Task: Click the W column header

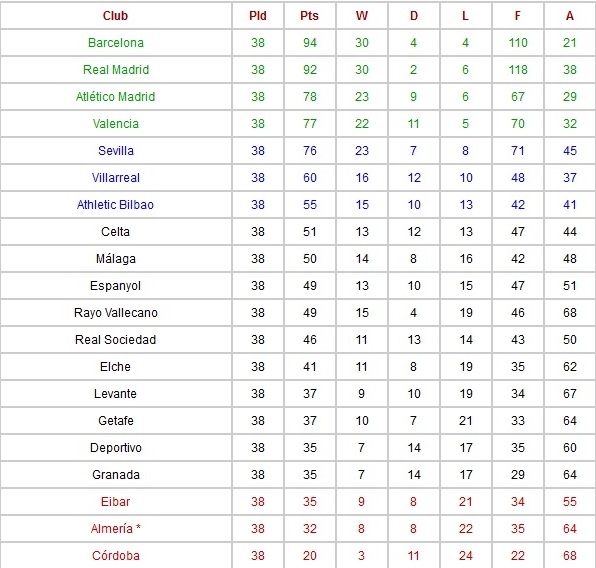Action: [x=361, y=16]
